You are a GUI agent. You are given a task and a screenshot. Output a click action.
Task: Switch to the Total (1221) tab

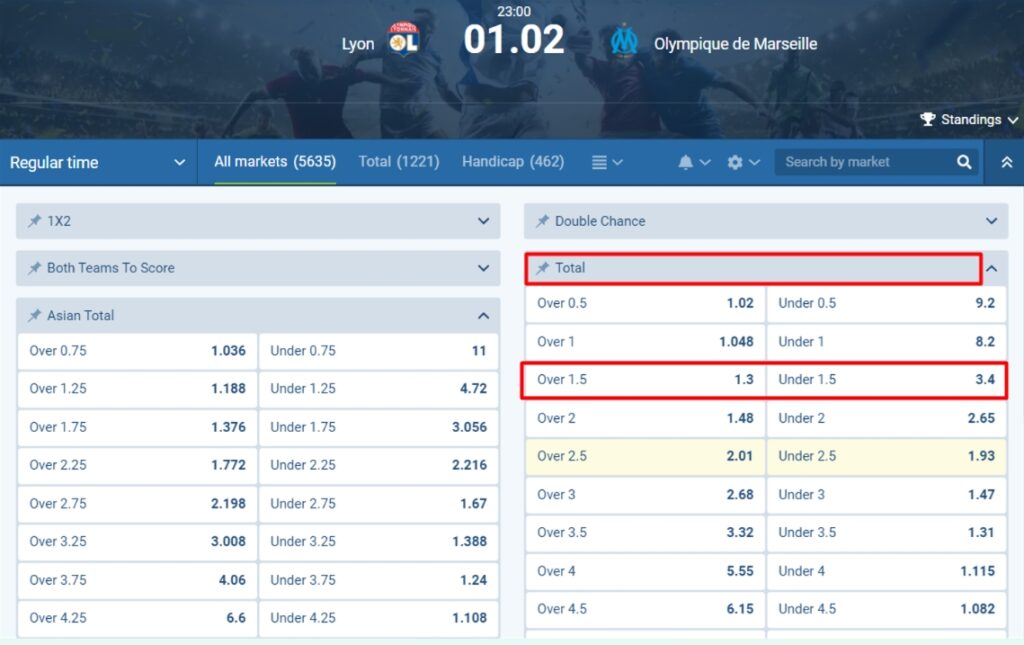tap(399, 161)
